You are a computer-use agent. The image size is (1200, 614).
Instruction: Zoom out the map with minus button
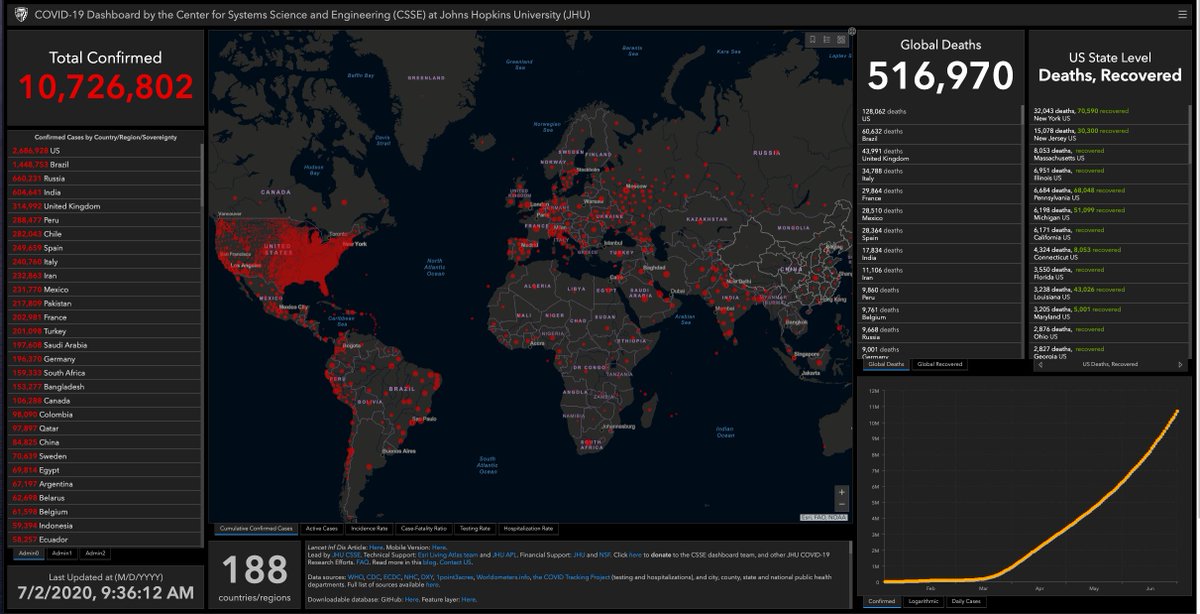[842, 505]
